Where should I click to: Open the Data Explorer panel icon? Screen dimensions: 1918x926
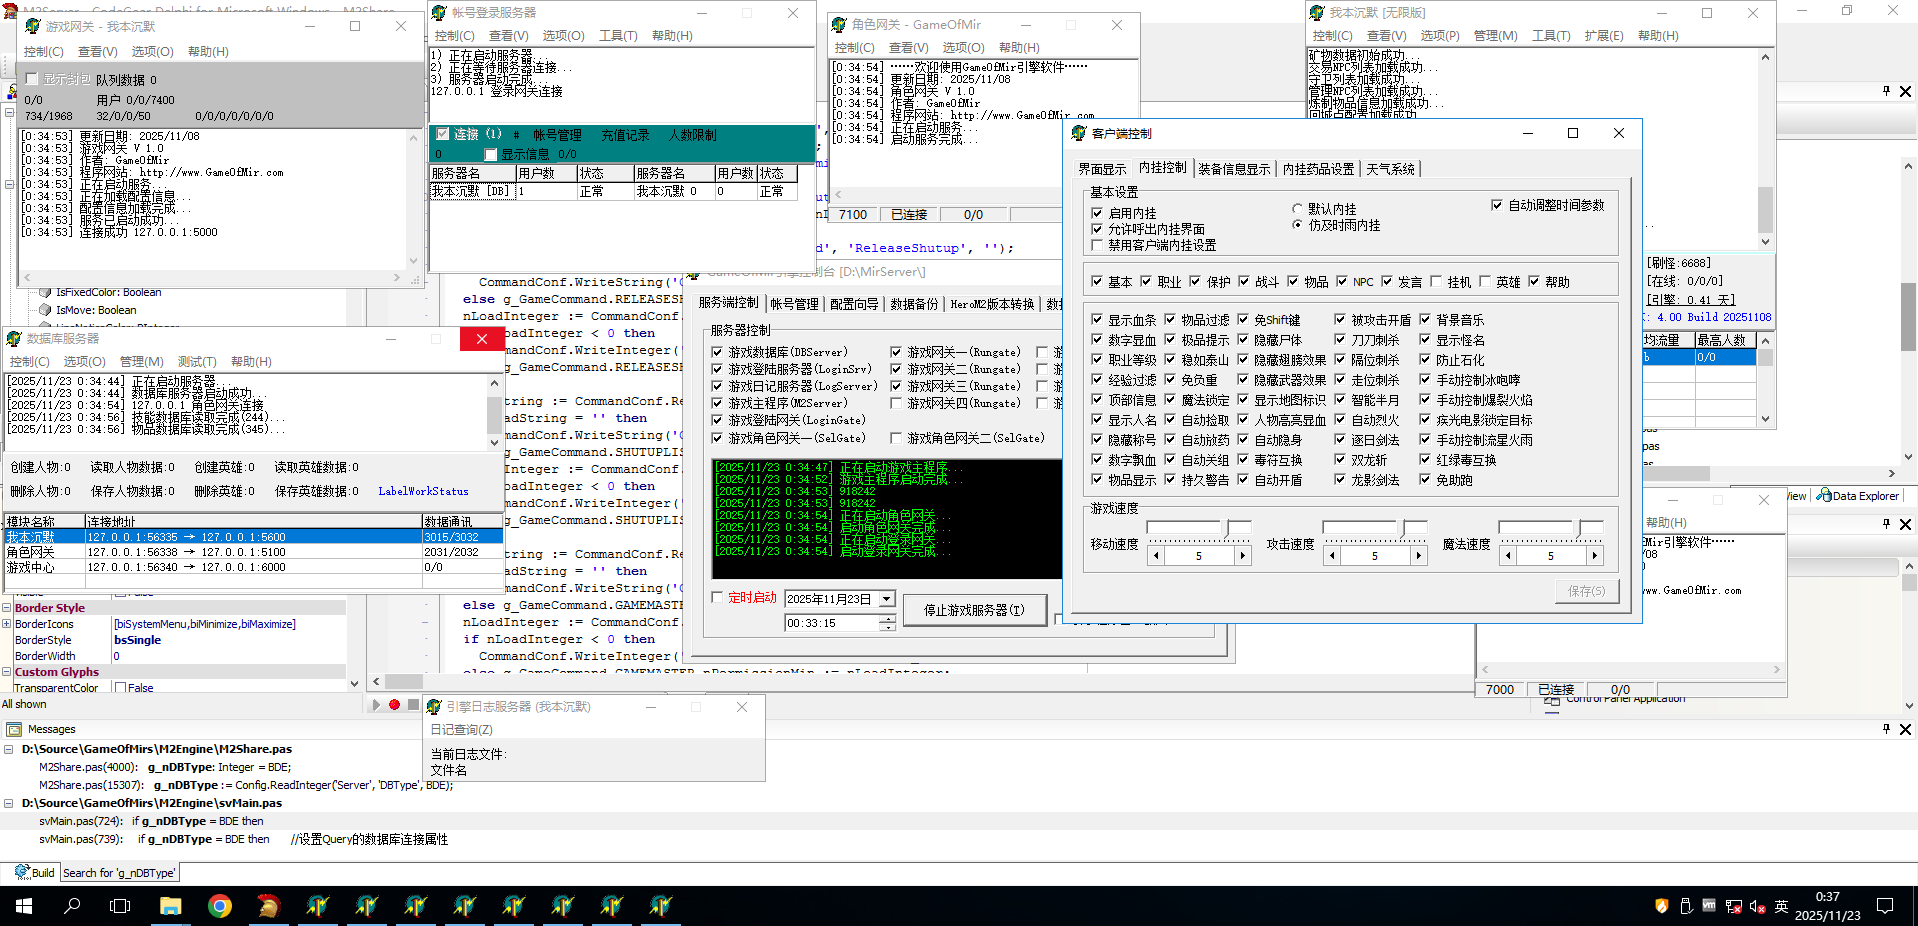click(x=1824, y=495)
